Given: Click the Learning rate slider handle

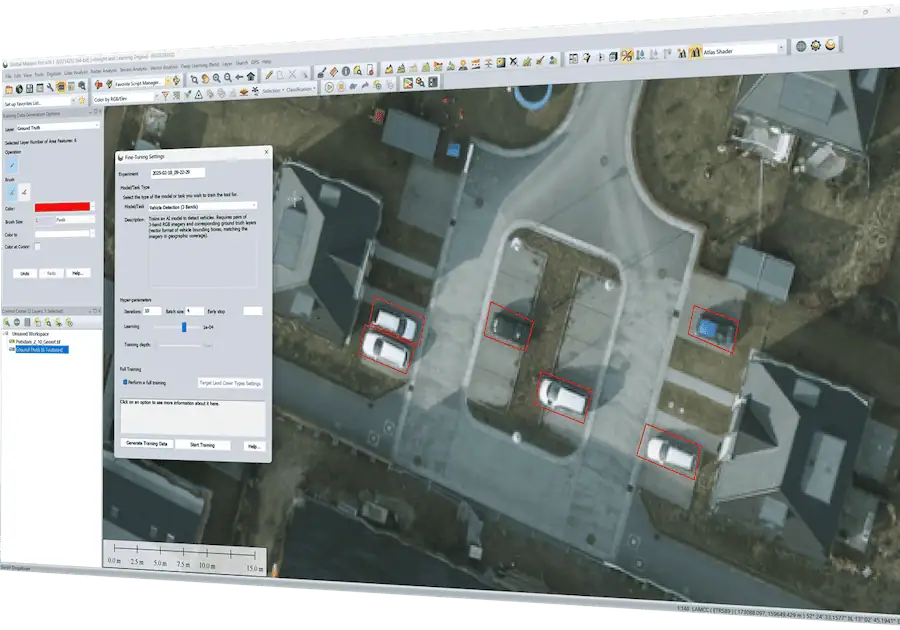Looking at the screenshot, I should [184, 327].
